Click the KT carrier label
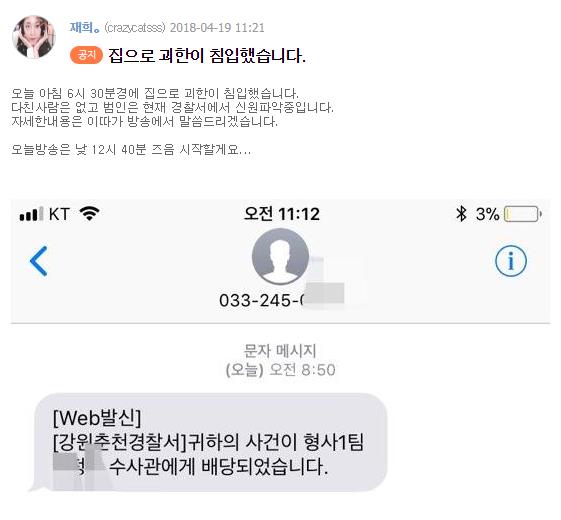This screenshot has height=520, width=561. pos(59,214)
